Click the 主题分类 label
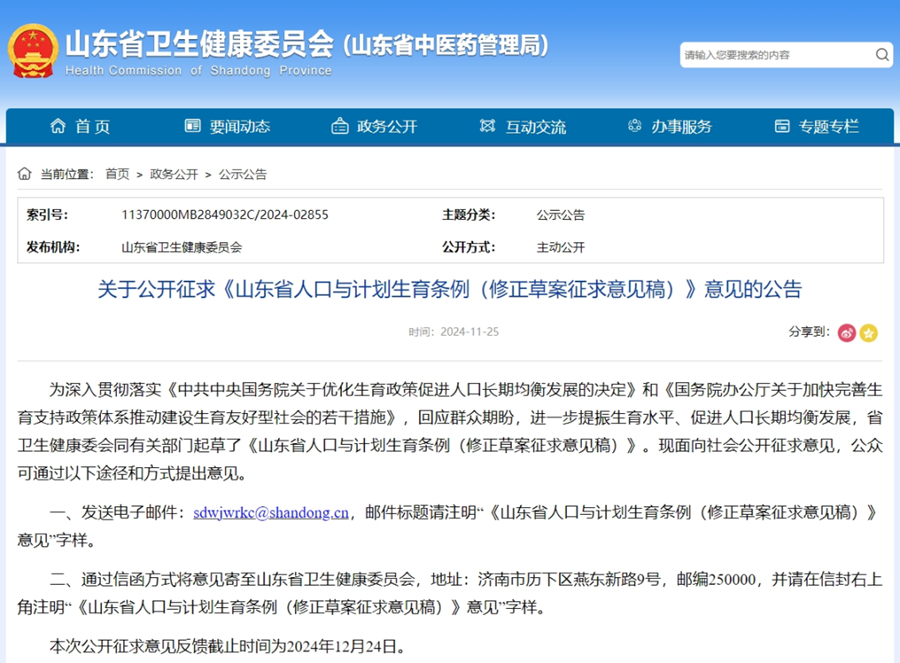The image size is (900, 663). pos(468,215)
